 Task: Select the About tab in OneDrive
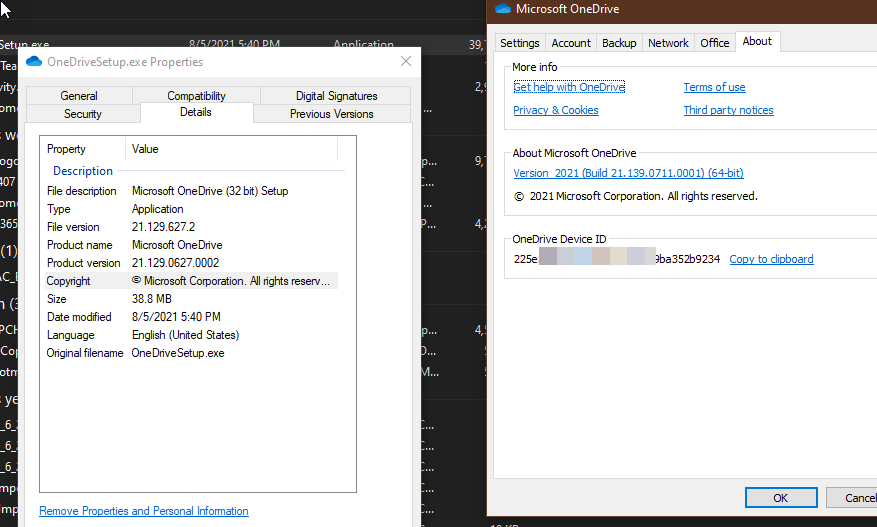(757, 41)
